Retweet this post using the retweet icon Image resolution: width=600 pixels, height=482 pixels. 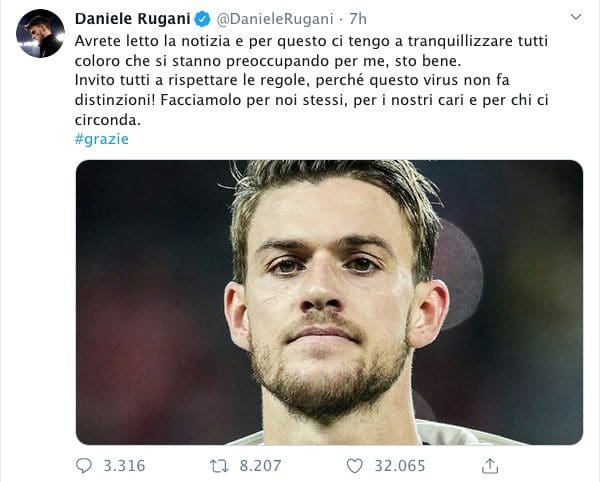219,466
